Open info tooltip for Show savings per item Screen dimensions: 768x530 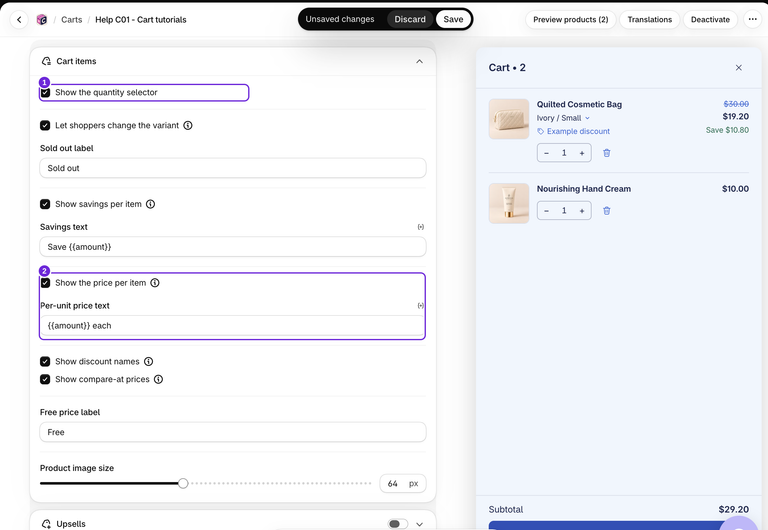pyautogui.click(x=150, y=204)
